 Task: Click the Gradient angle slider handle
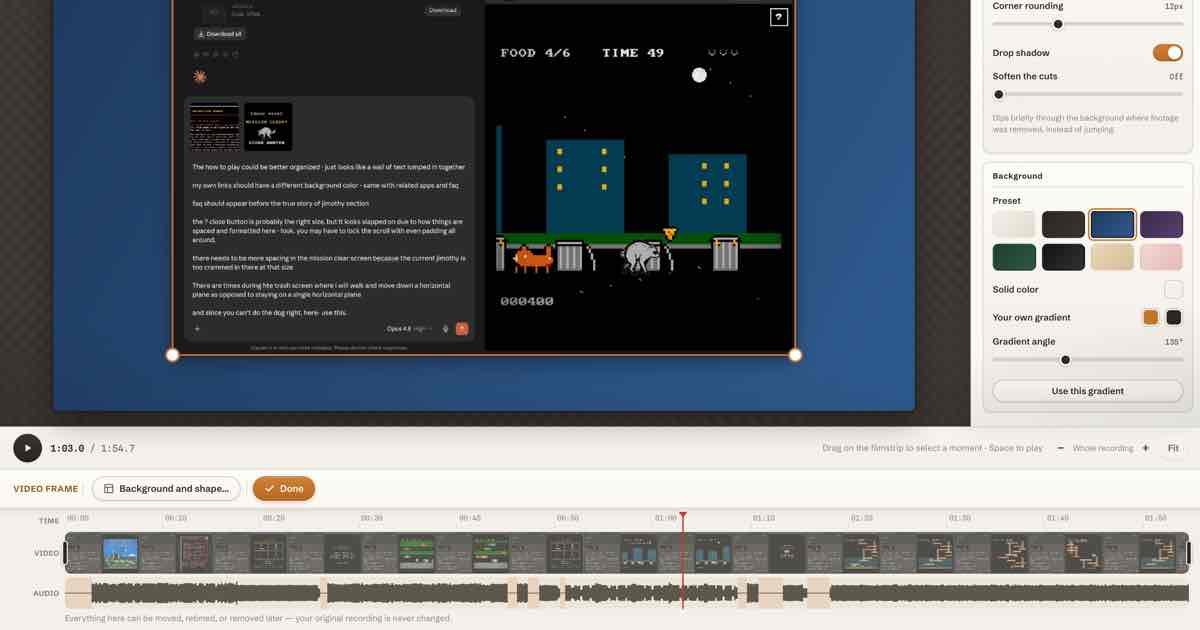click(1065, 360)
